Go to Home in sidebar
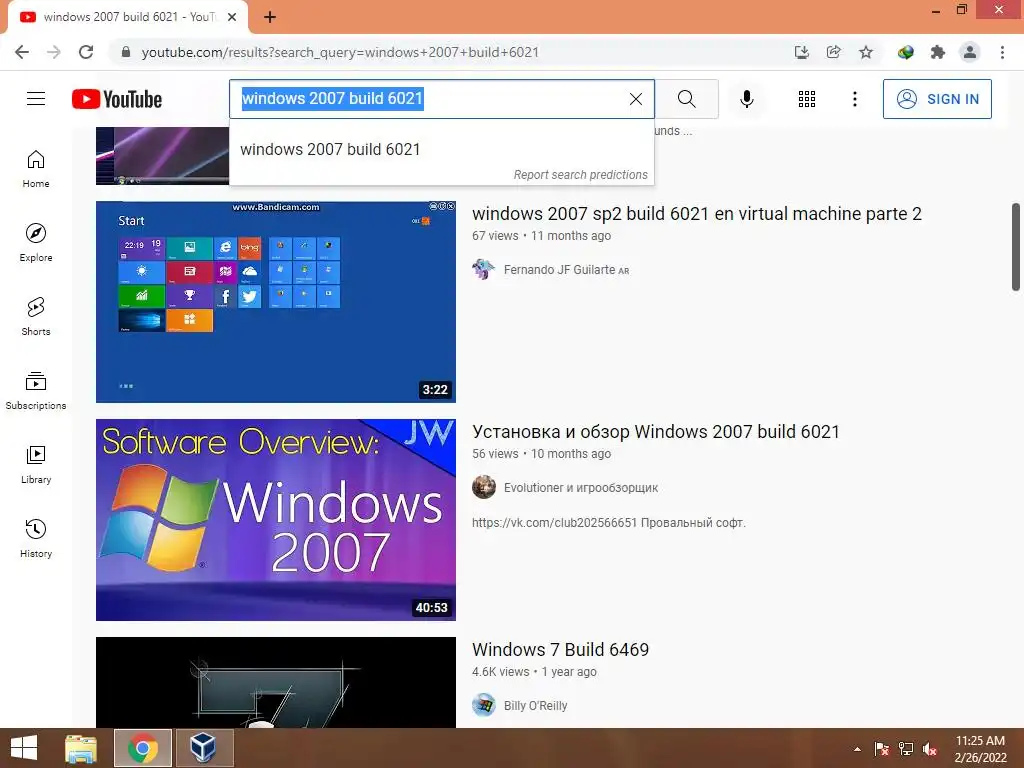Viewport: 1024px width, 768px height. (x=36, y=168)
